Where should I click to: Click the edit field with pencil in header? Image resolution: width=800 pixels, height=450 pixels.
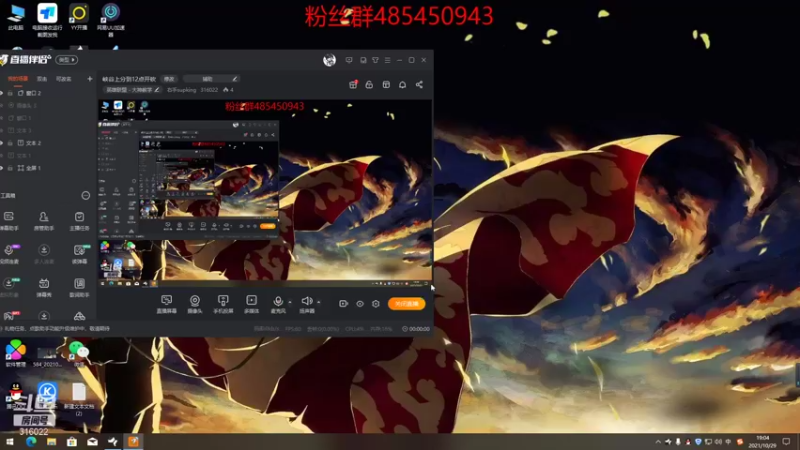tap(211, 79)
